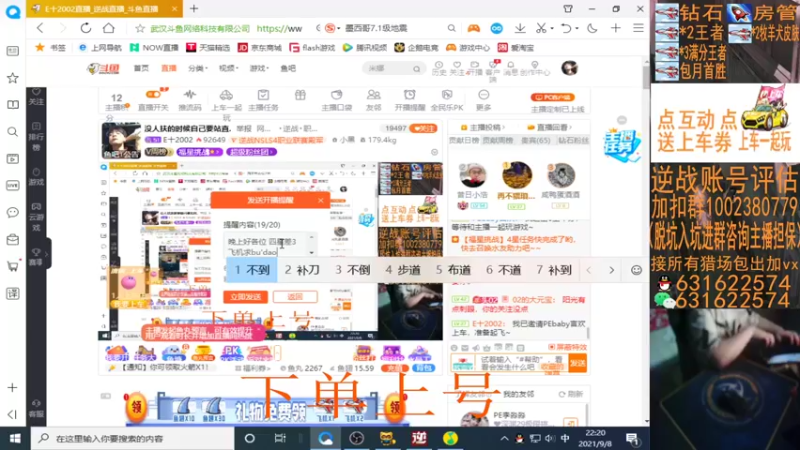Image resolution: width=800 pixels, height=450 pixels.
Task: Open 鱼吧 in Douyu nav
Action: [288, 68]
